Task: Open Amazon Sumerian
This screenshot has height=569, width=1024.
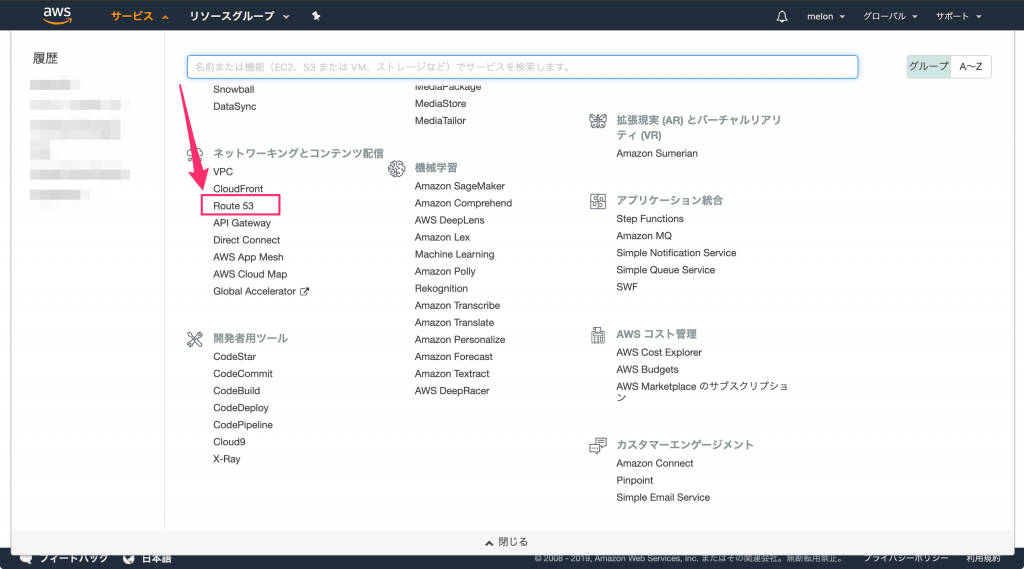Action: (x=657, y=154)
